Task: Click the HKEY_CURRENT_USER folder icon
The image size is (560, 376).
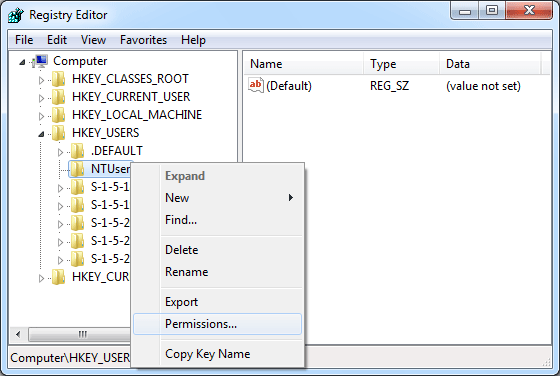Action: coord(58,97)
